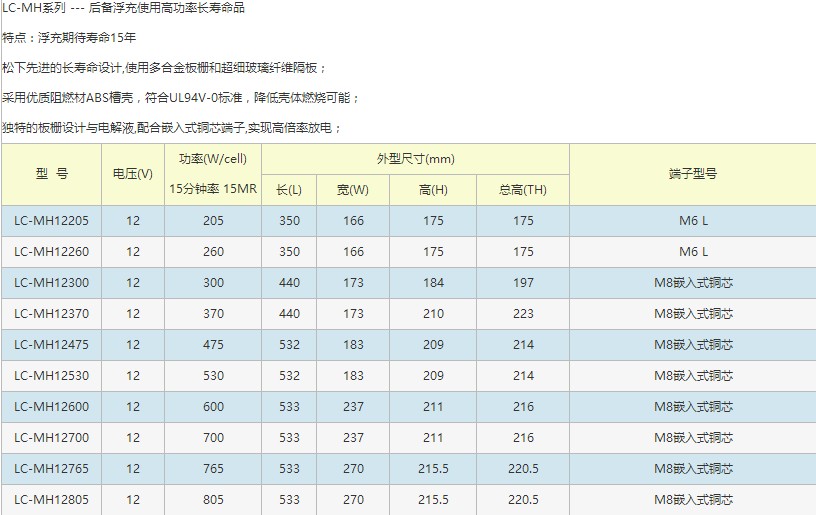
Task: Click total height 220.5 in LC-MH12805 row
Action: (523, 499)
